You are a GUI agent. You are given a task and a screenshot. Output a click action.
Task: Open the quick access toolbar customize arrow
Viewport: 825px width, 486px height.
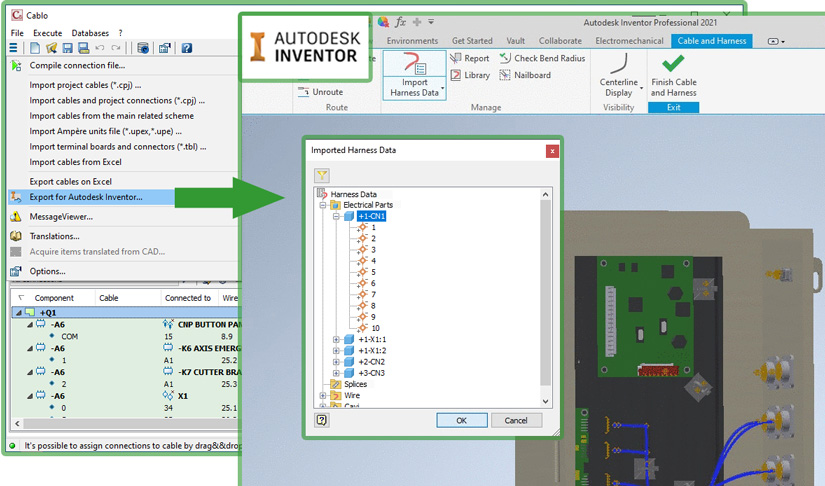point(431,22)
